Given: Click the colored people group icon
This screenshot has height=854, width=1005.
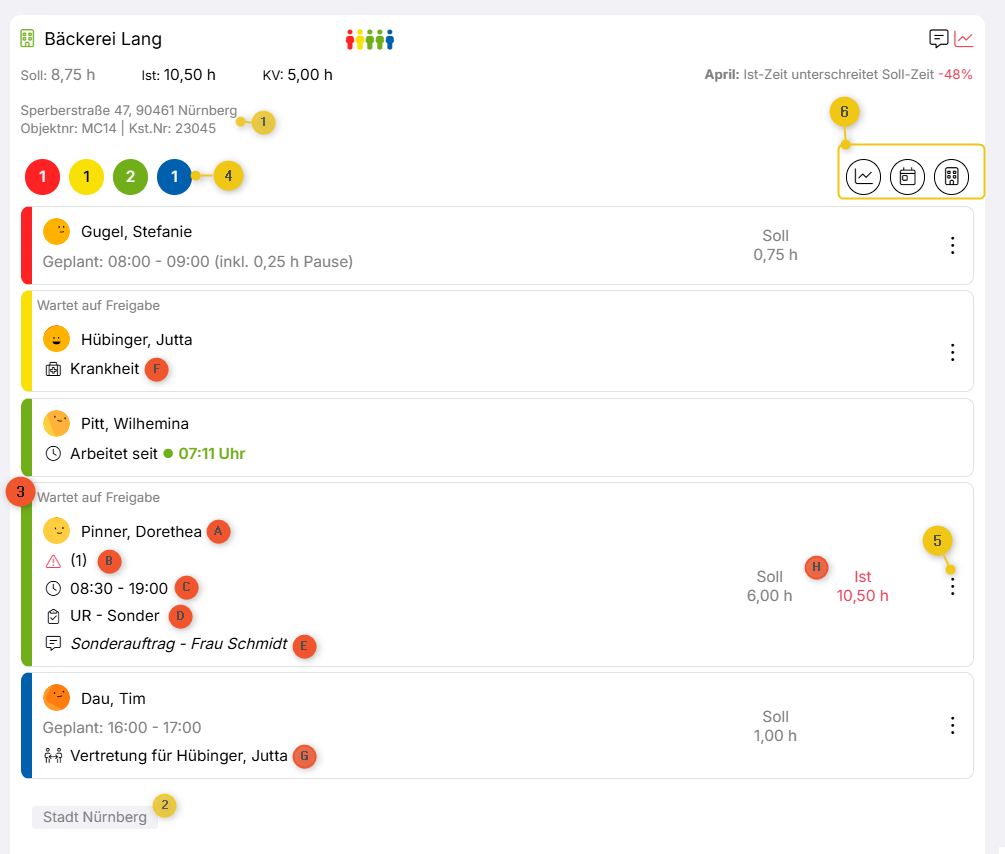Looking at the screenshot, I should [370, 40].
